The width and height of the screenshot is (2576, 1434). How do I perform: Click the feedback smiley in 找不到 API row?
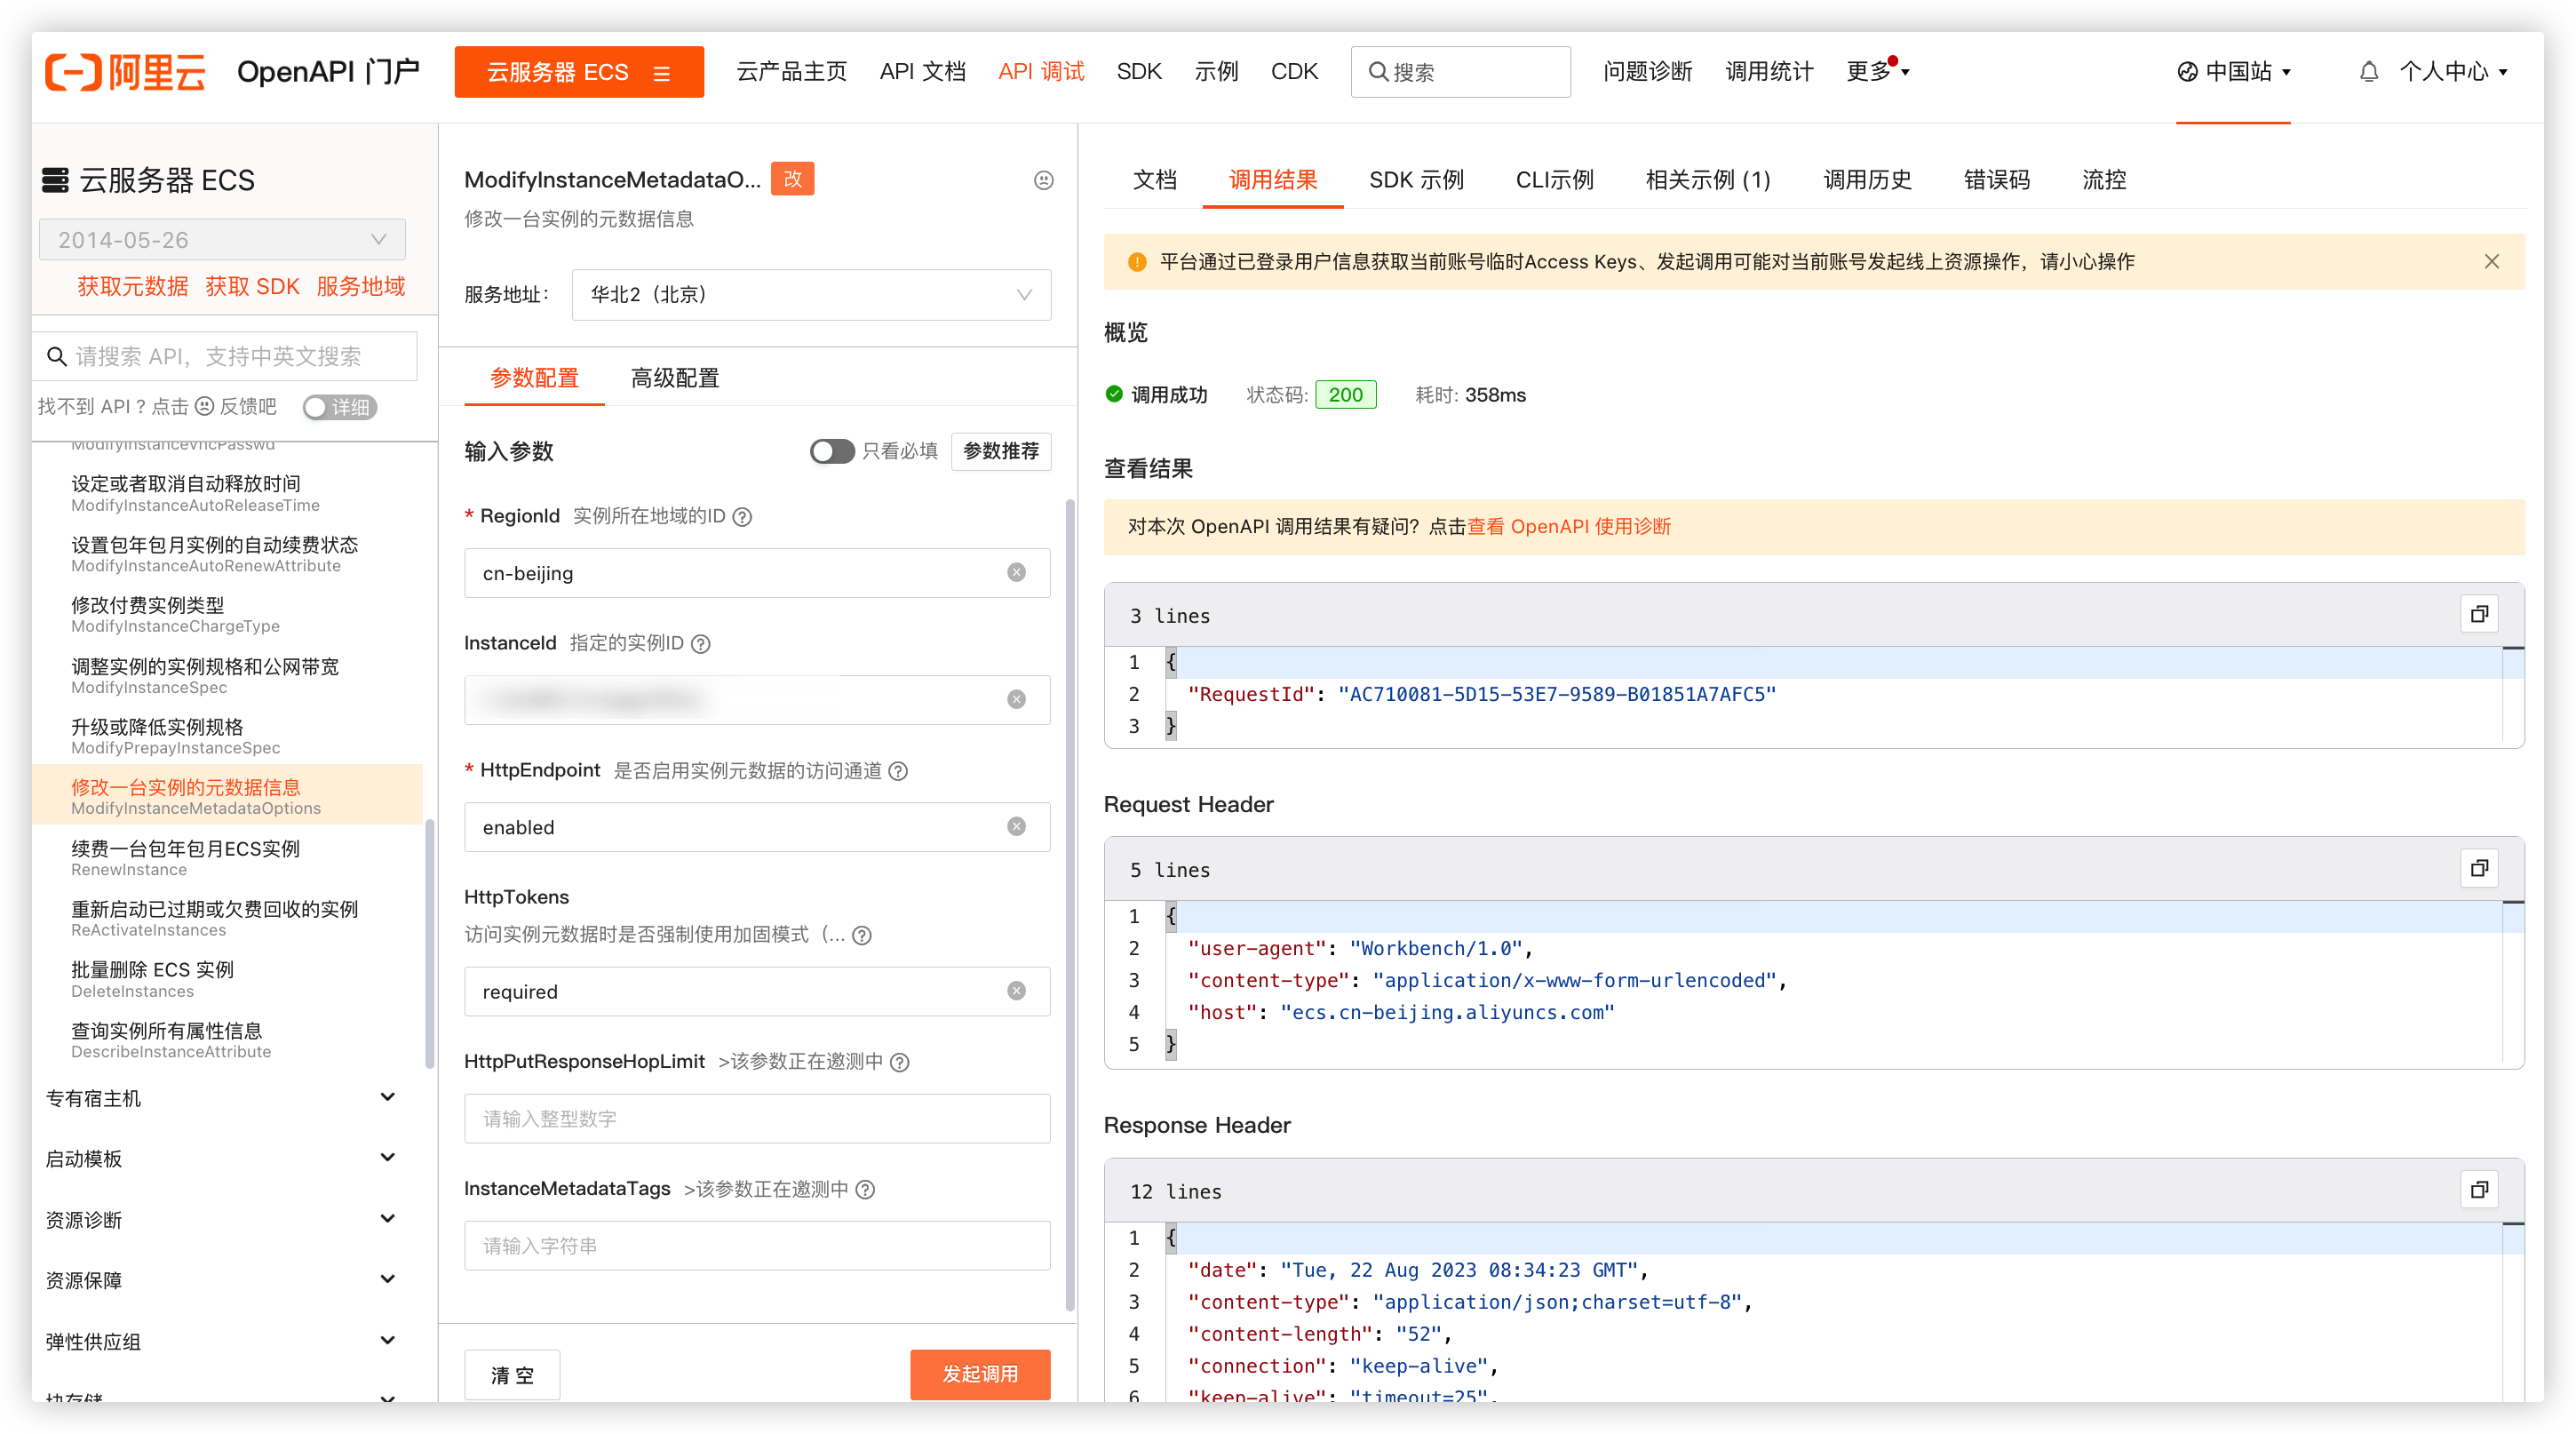204,406
